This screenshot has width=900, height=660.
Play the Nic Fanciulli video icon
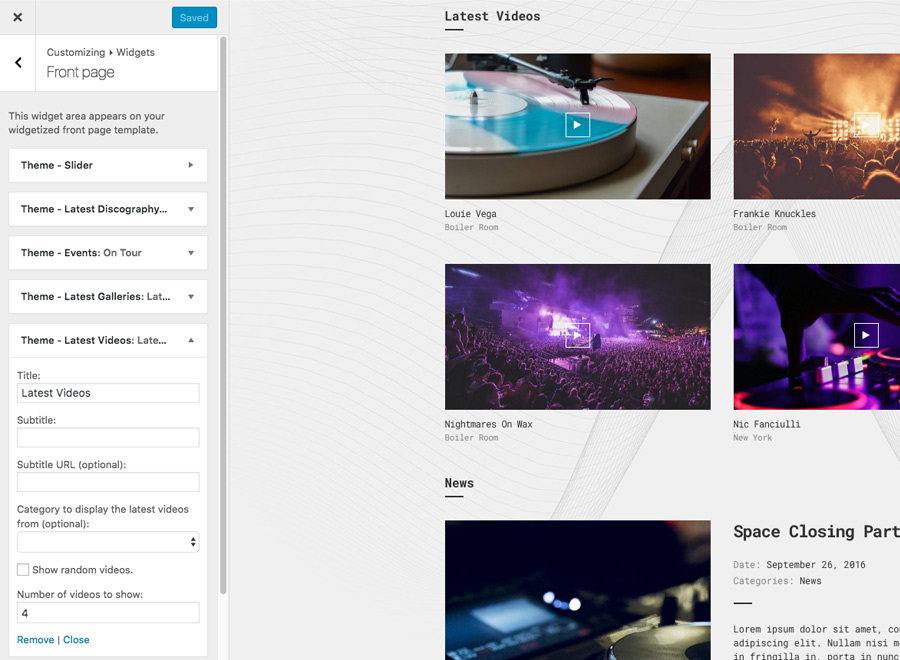click(866, 336)
